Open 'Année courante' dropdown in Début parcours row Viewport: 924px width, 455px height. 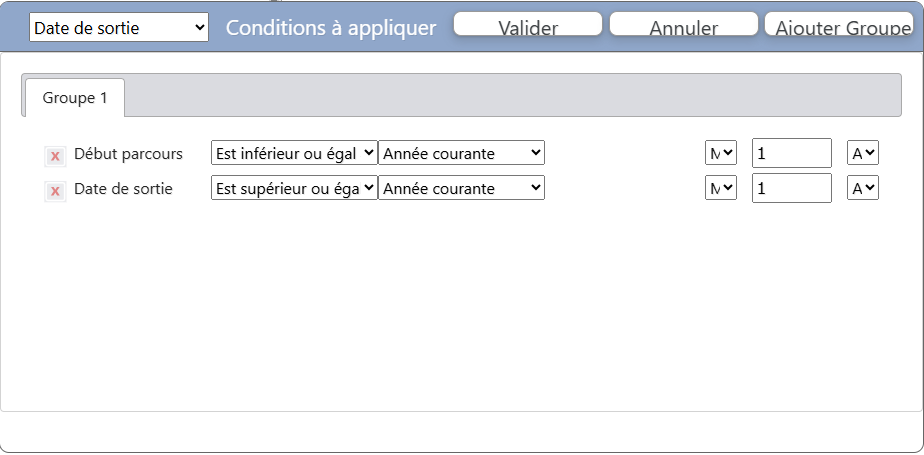461,153
